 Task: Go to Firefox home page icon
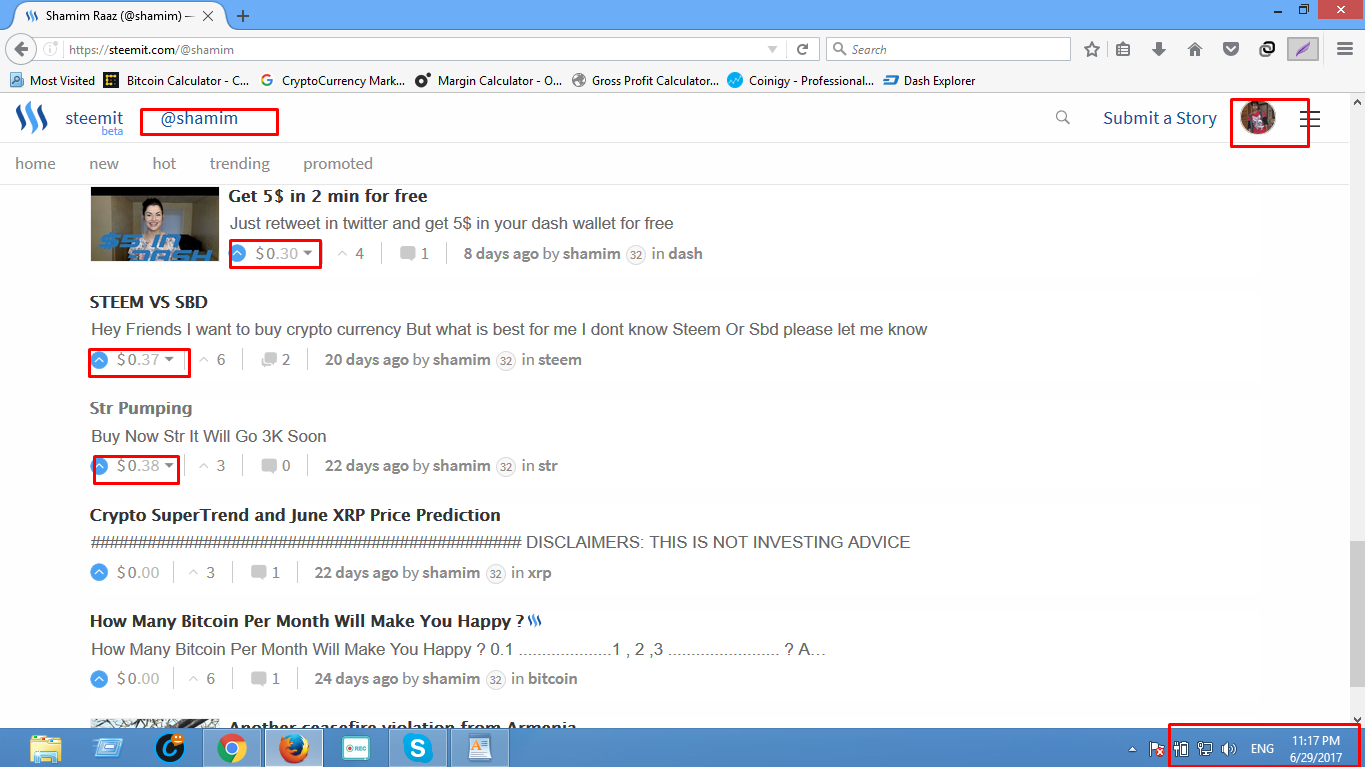(x=1194, y=49)
